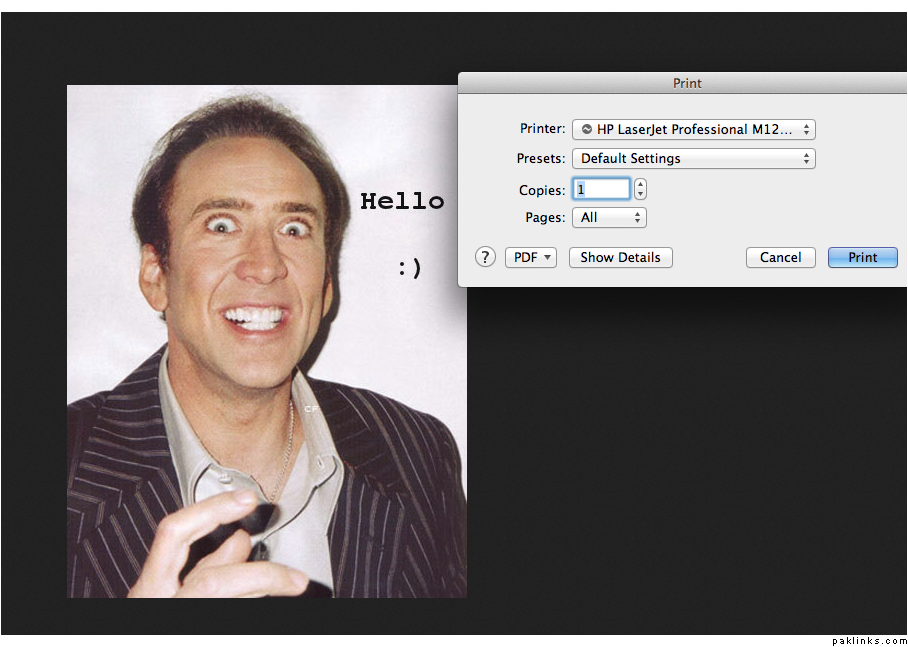Click the Hello text on the image
The width and height of the screenshot is (908, 647).
(402, 201)
